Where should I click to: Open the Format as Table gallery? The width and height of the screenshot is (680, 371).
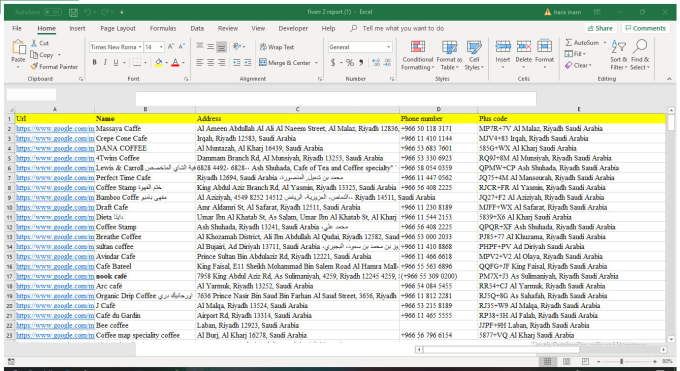[x=449, y=55]
